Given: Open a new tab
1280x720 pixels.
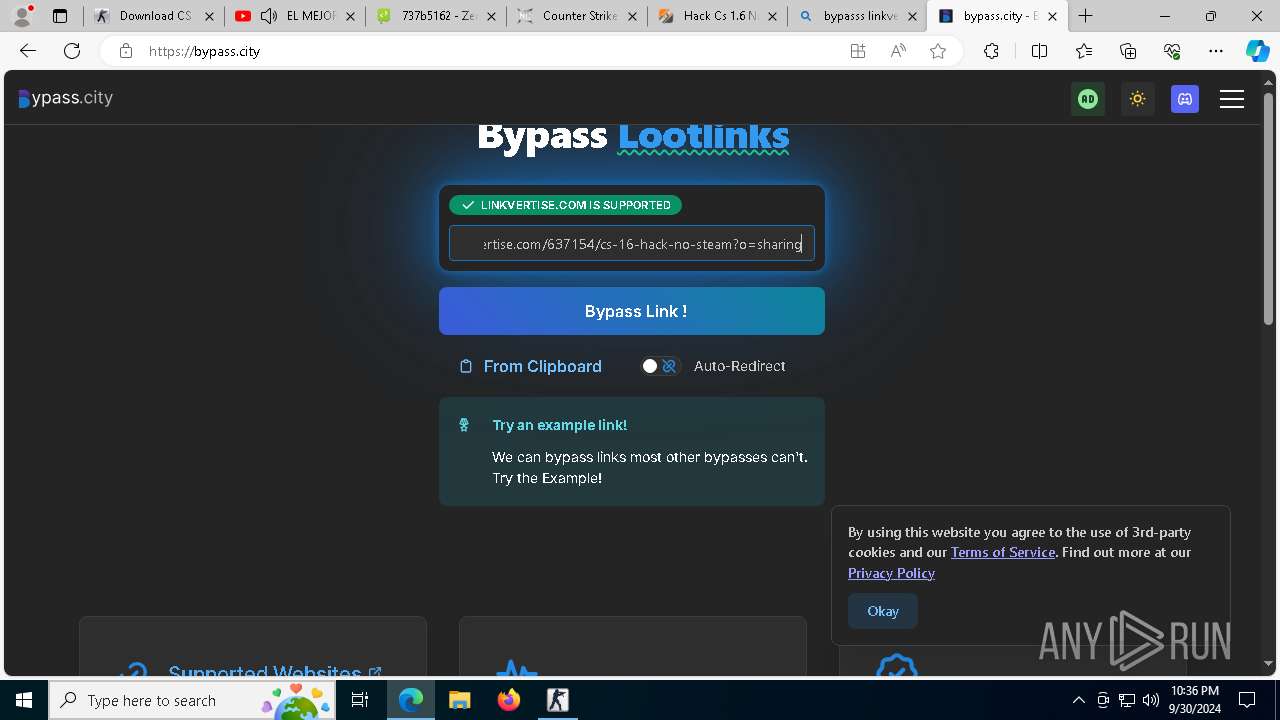Looking at the screenshot, I should 1086,16.
